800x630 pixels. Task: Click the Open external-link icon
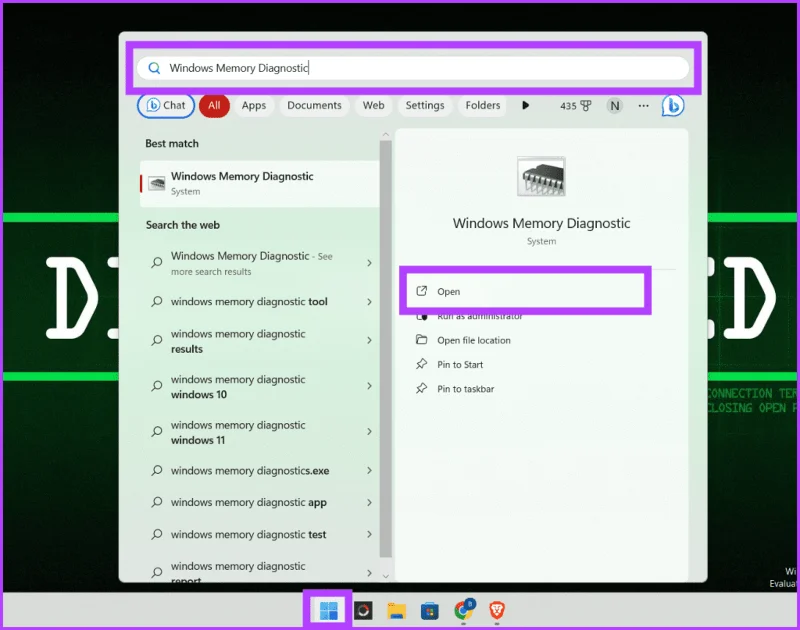pyautogui.click(x=421, y=291)
